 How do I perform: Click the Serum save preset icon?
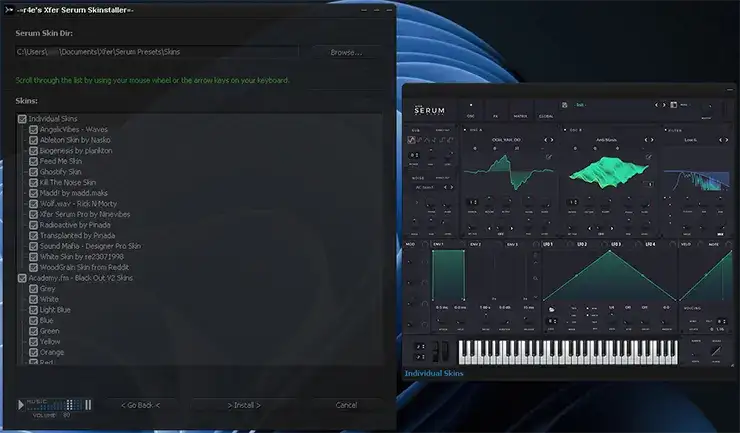(x=564, y=105)
